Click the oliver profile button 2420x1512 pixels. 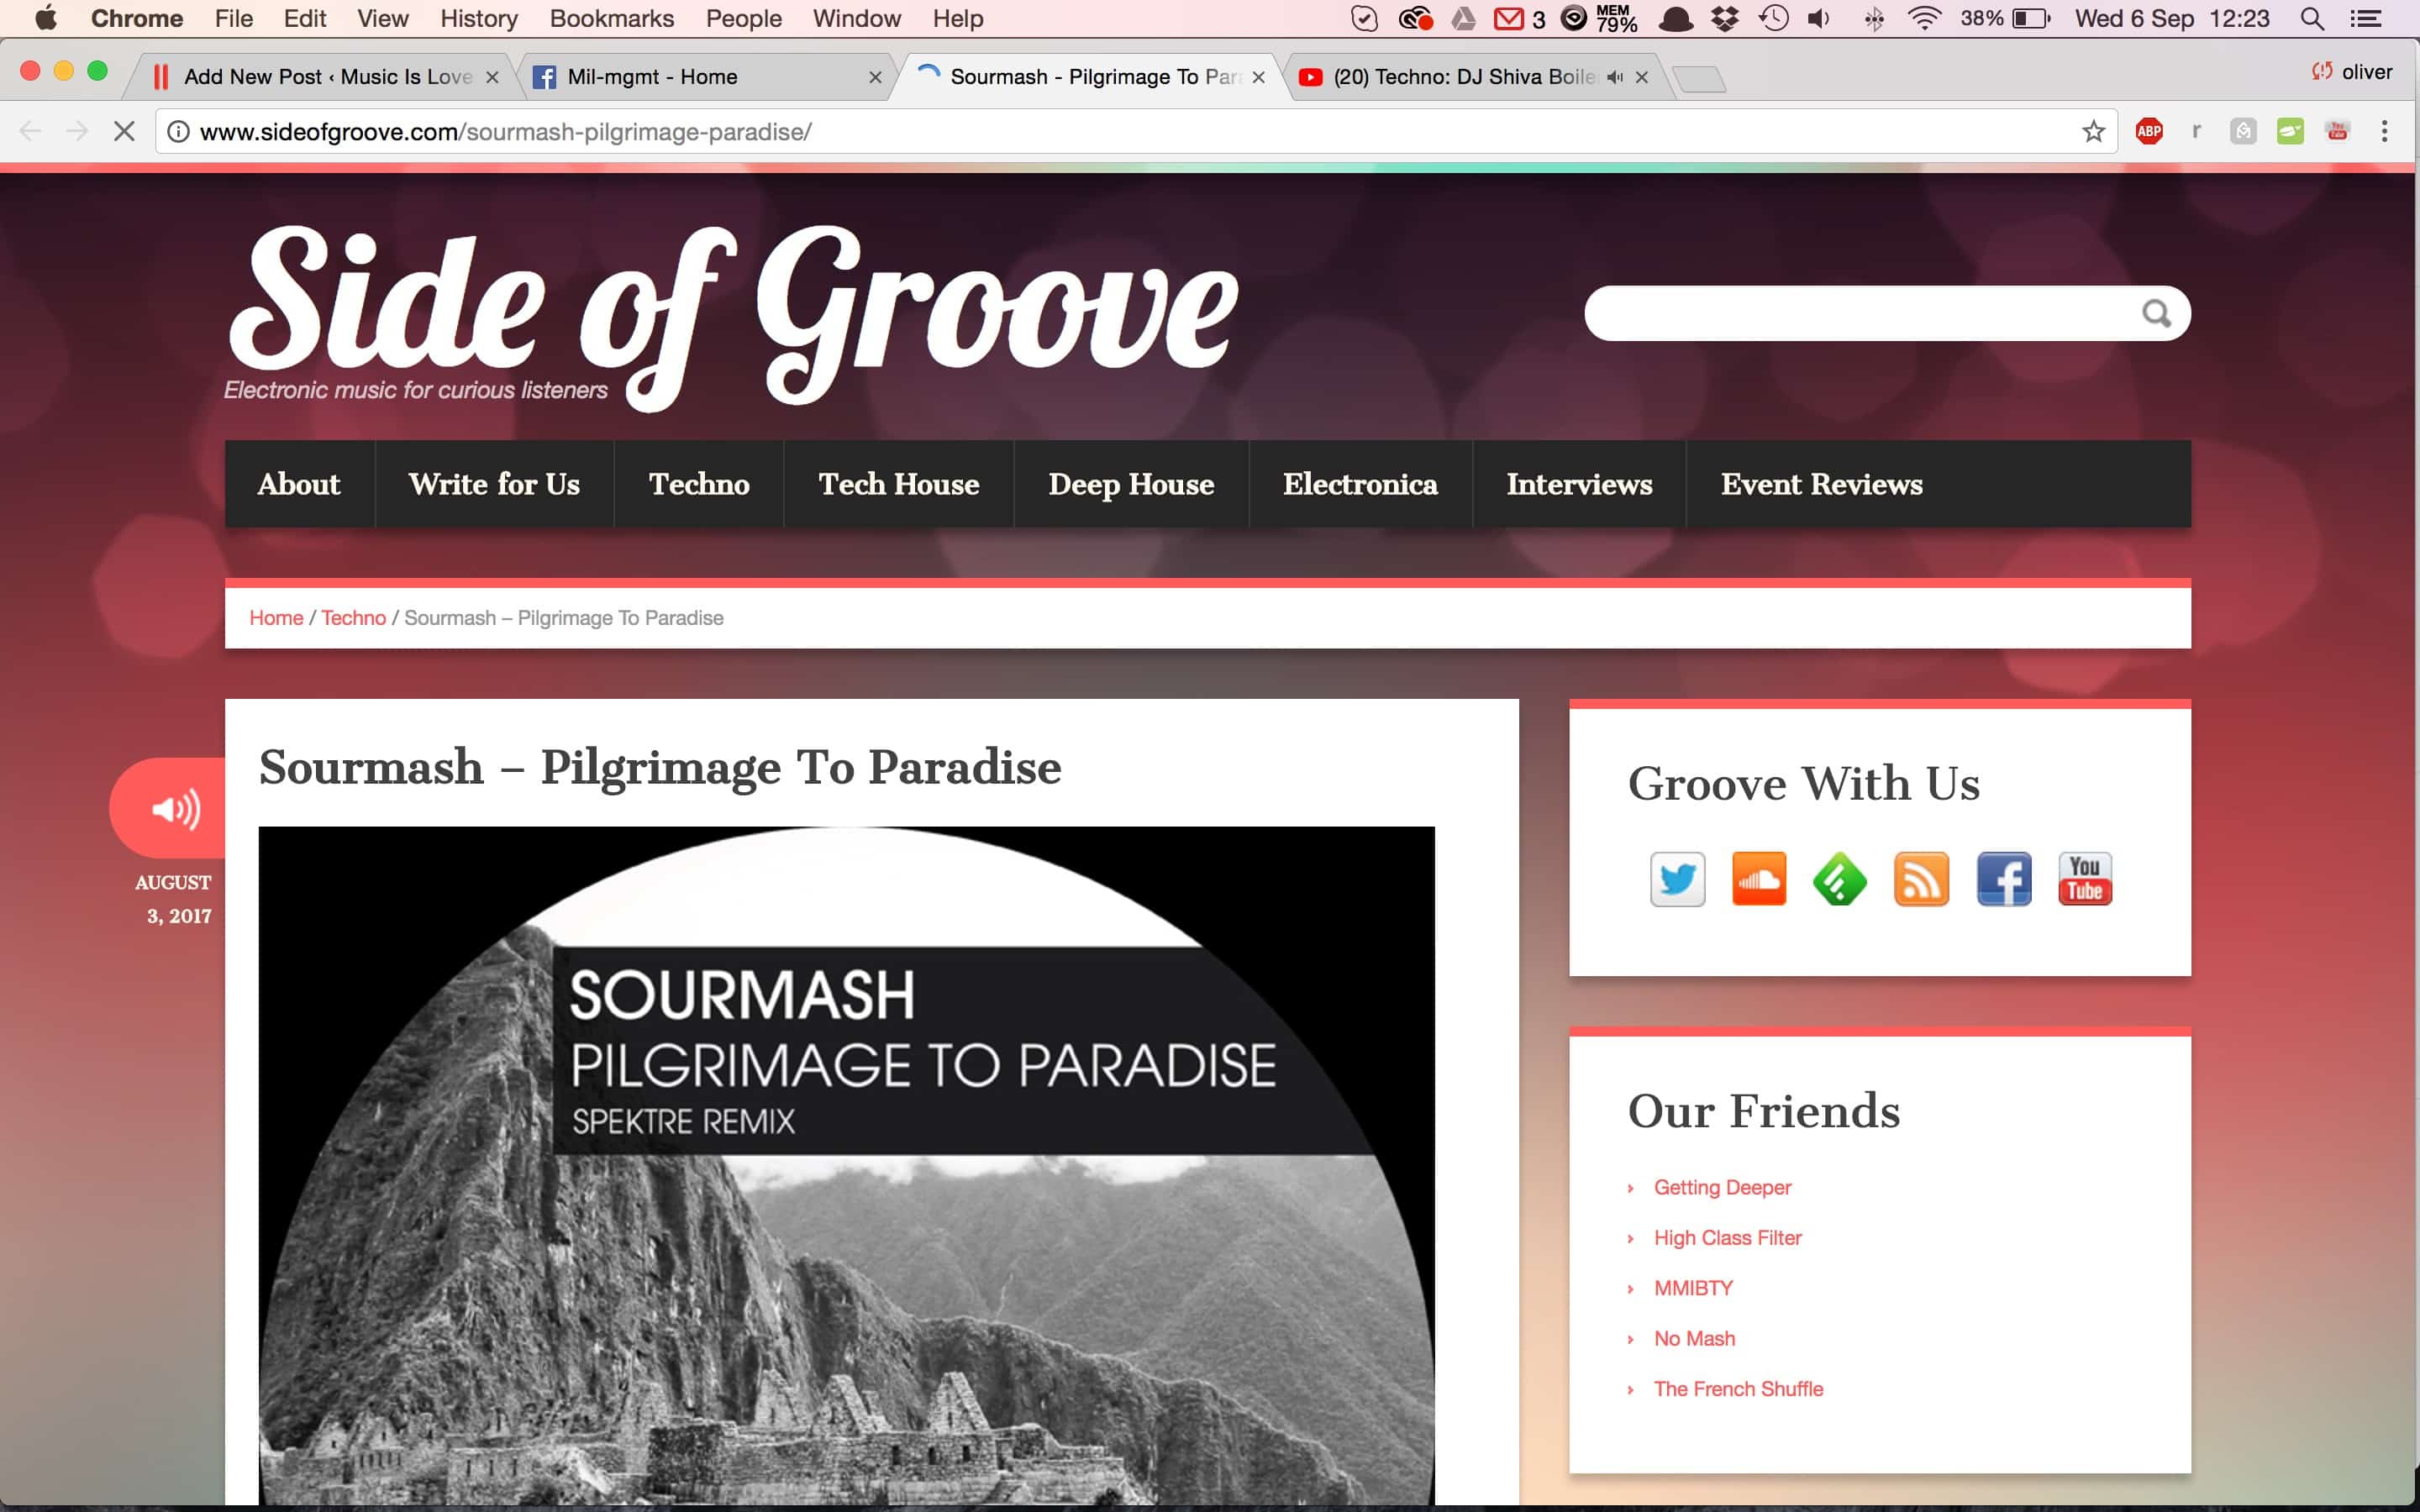[2352, 72]
